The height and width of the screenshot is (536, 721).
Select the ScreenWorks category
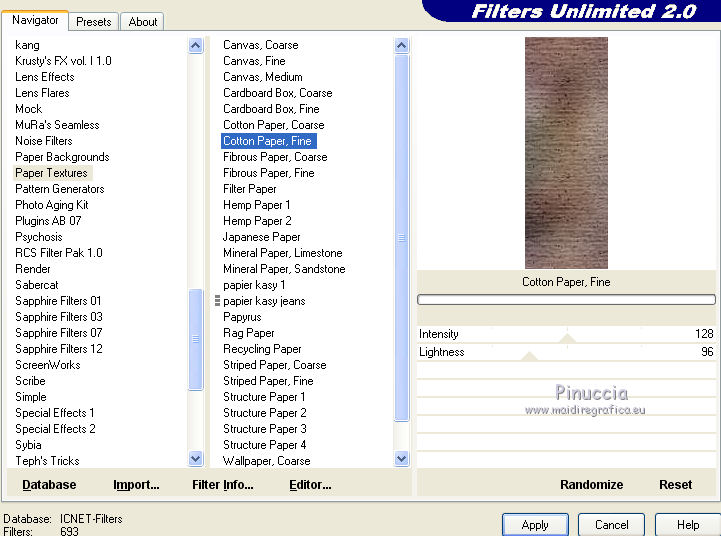point(48,365)
